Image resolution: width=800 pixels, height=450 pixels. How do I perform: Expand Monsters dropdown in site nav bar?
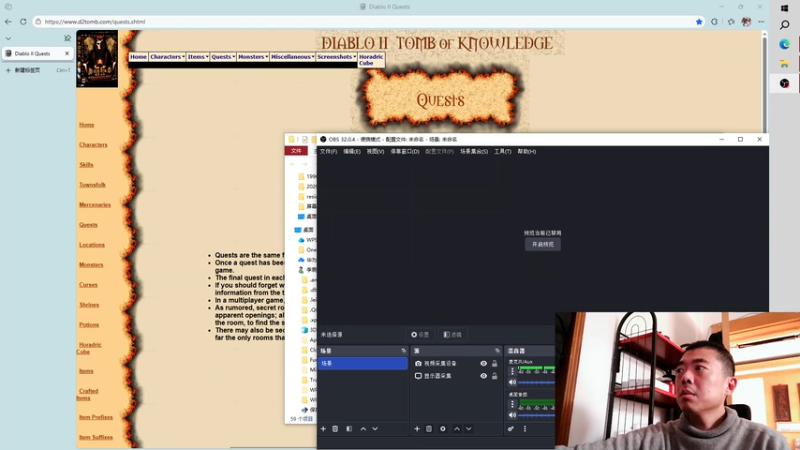pos(253,57)
